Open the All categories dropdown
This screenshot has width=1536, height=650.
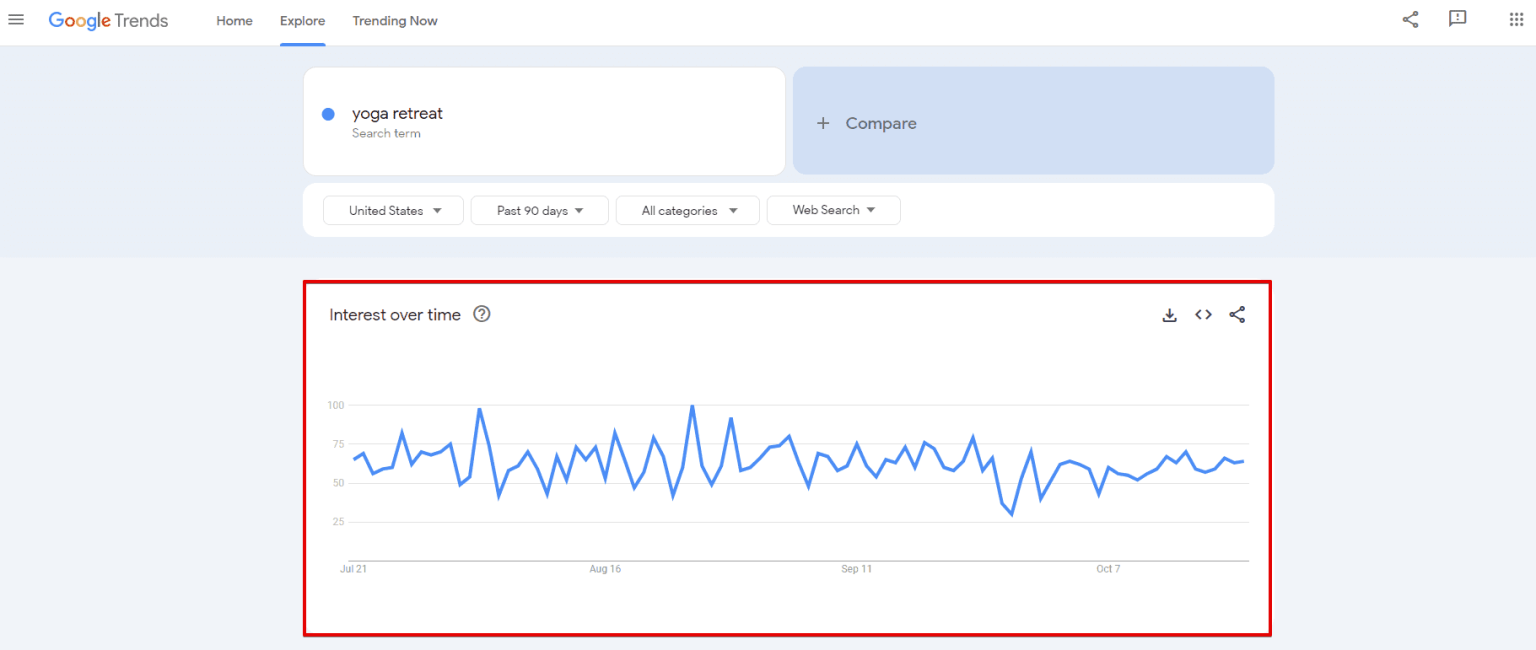coord(687,210)
